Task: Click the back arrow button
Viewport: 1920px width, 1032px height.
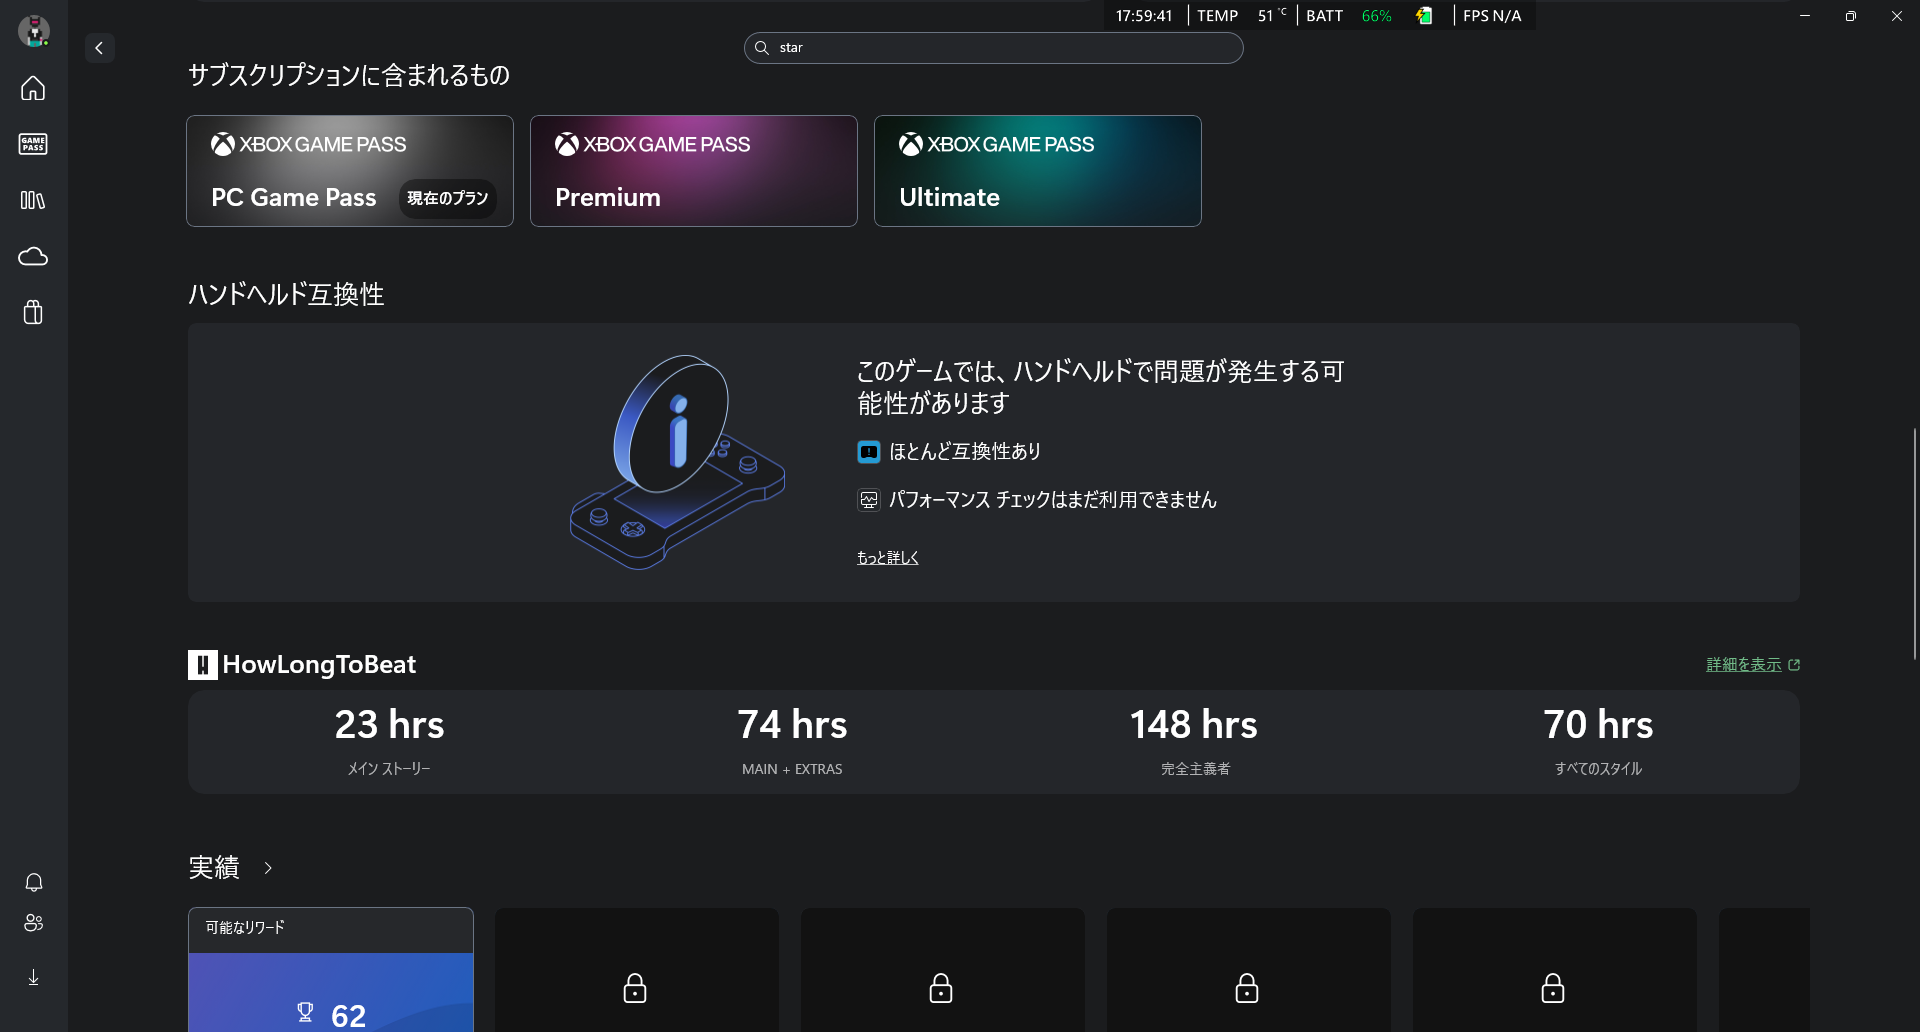Action: click(99, 48)
